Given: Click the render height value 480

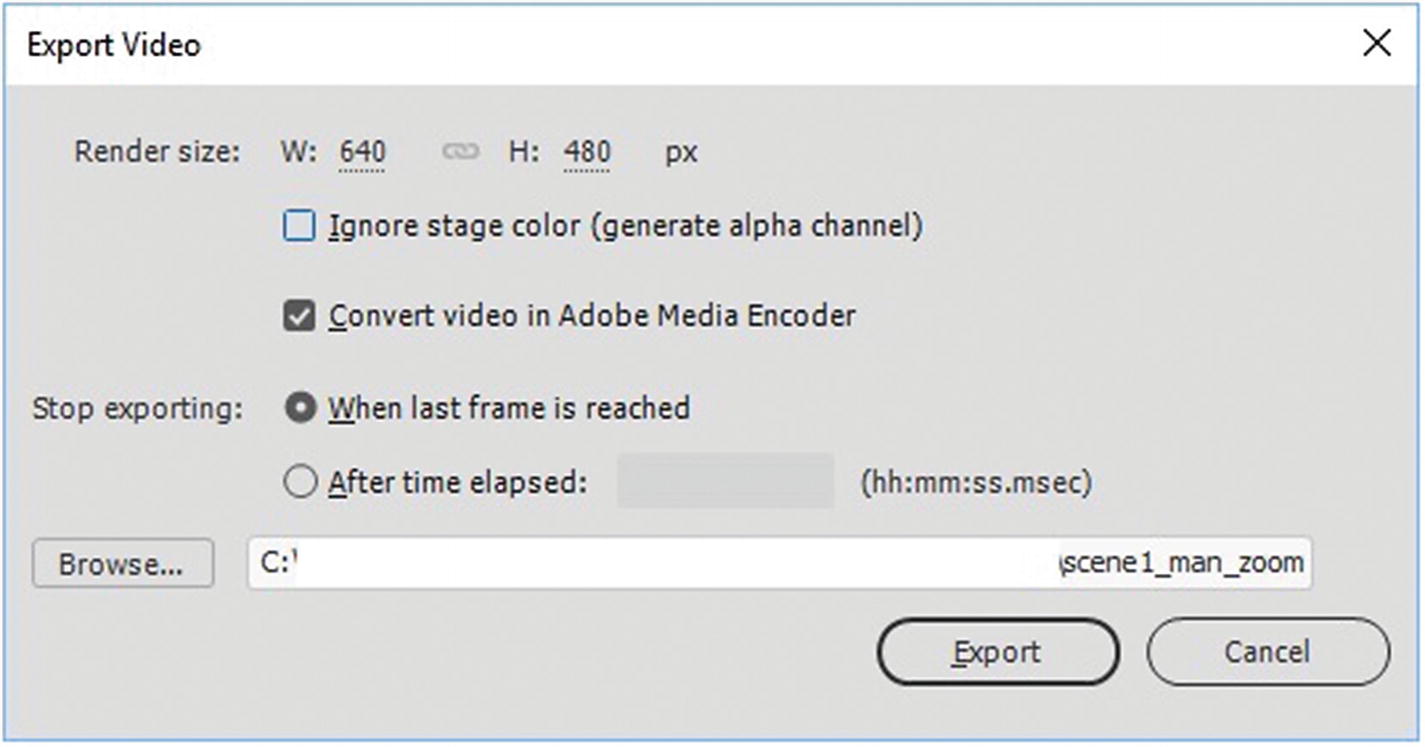Looking at the screenshot, I should (x=587, y=152).
